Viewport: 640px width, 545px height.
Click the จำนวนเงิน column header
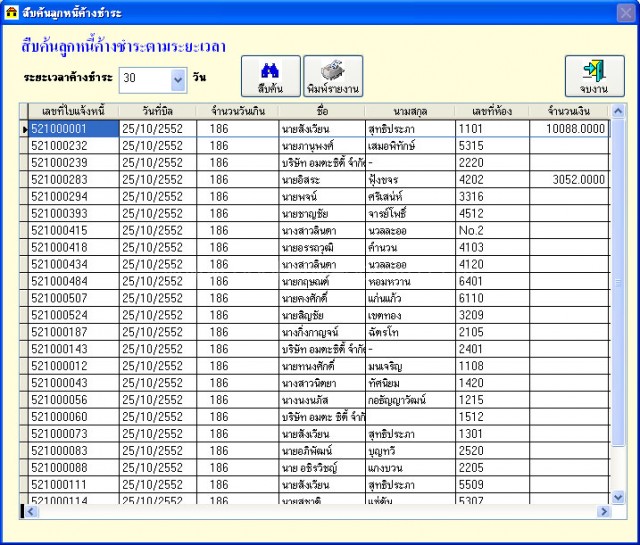(569, 111)
